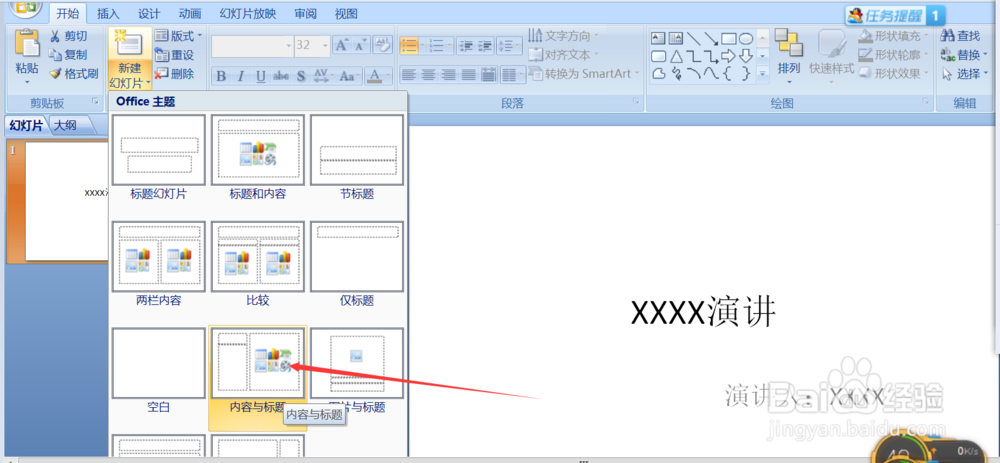Choose the right block arrow shape
This screenshot has height=463, width=1000.
click(728, 56)
